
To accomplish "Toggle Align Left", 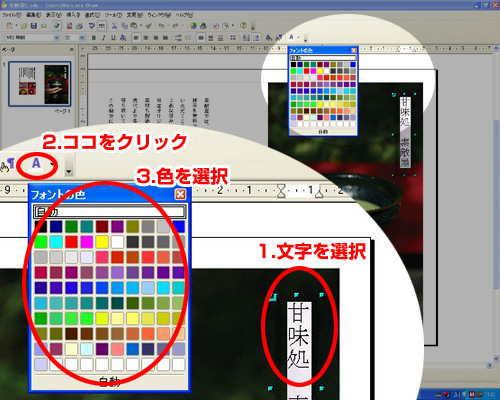I will tap(136, 37).
